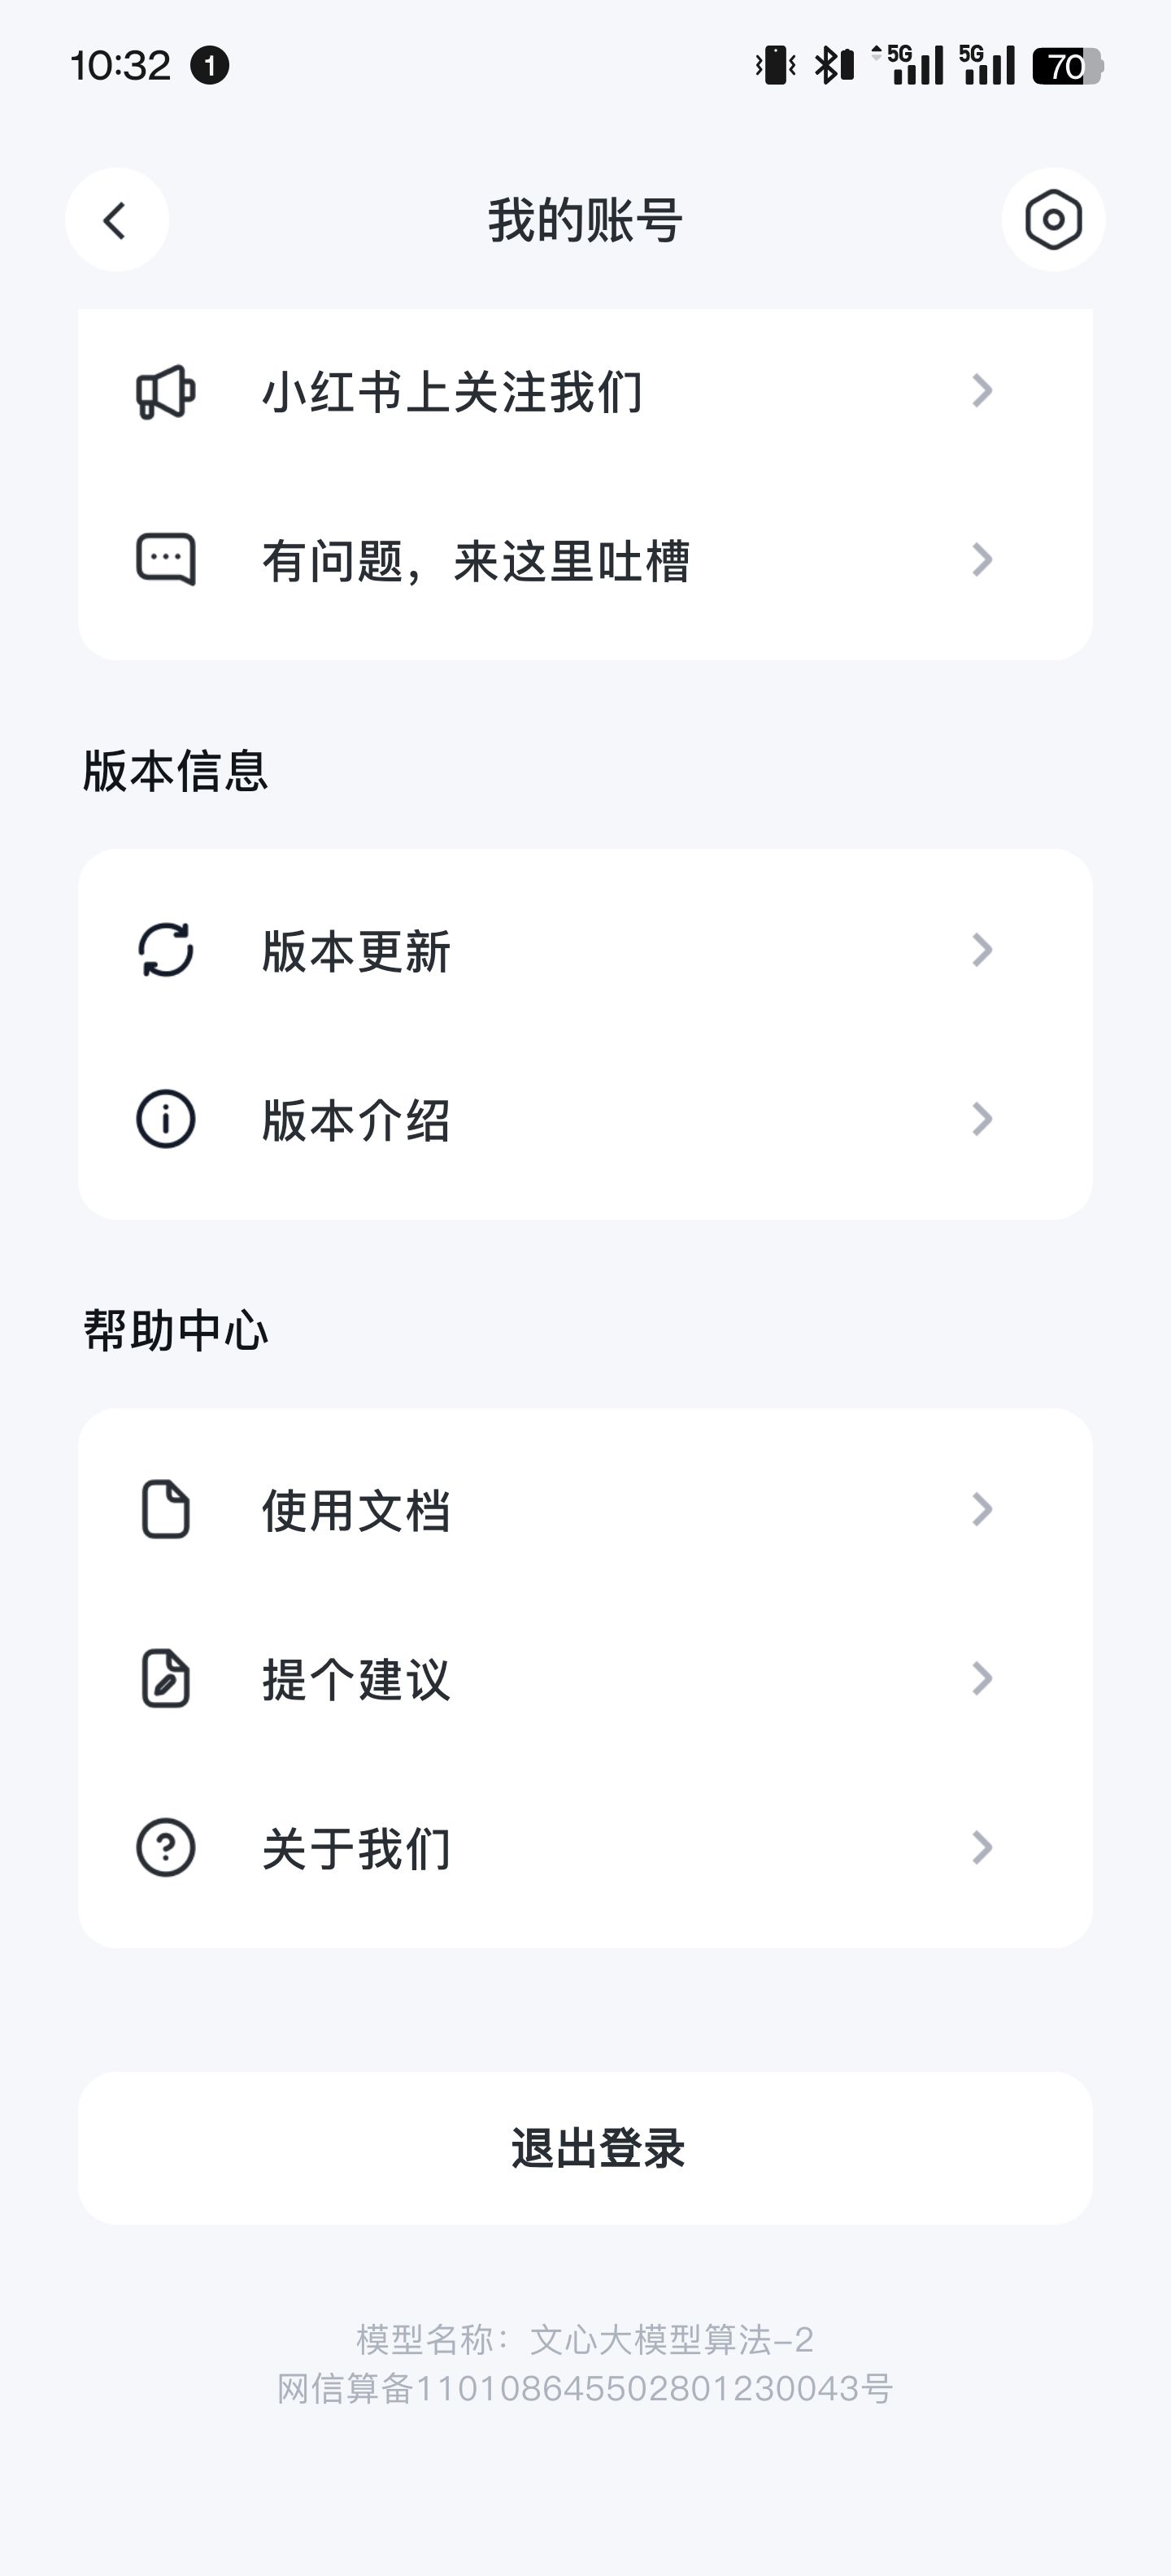
Task: Tap the megaphone icon for Xiaohongshu
Action: pyautogui.click(x=165, y=391)
